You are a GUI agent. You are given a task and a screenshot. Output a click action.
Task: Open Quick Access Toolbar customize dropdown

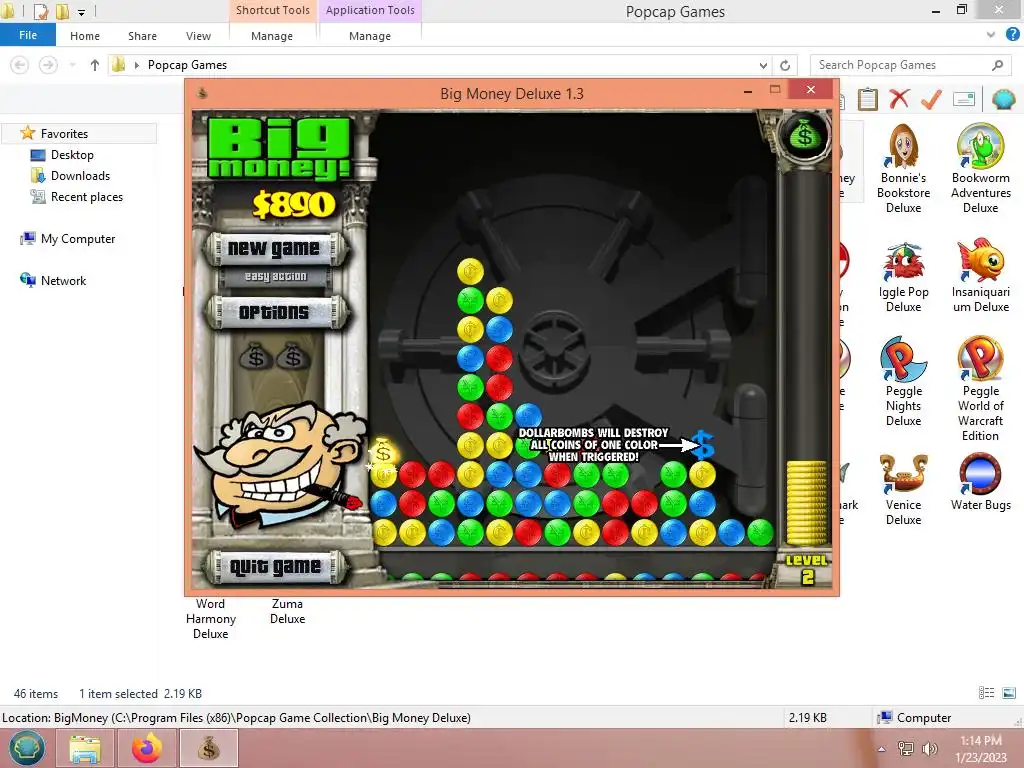[81, 12]
